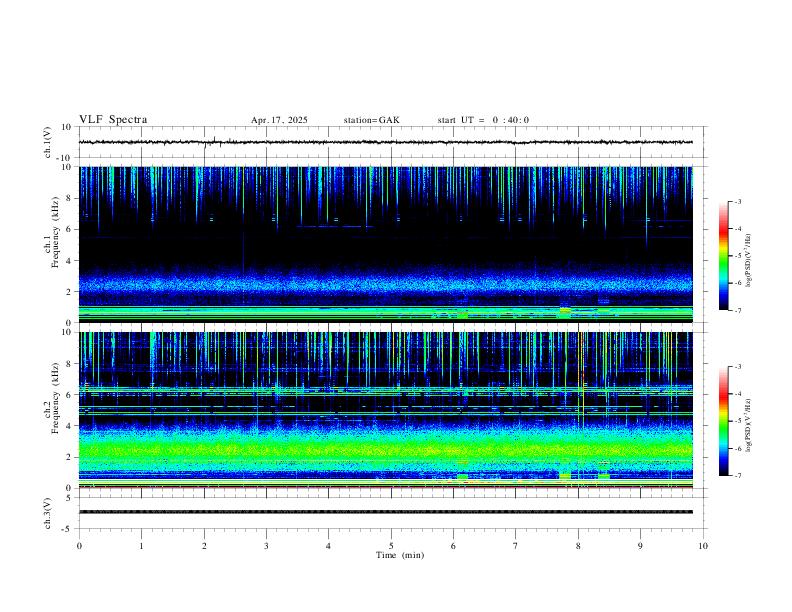Click the ch.1 "Frequency (kHz)" axis label

point(55,232)
